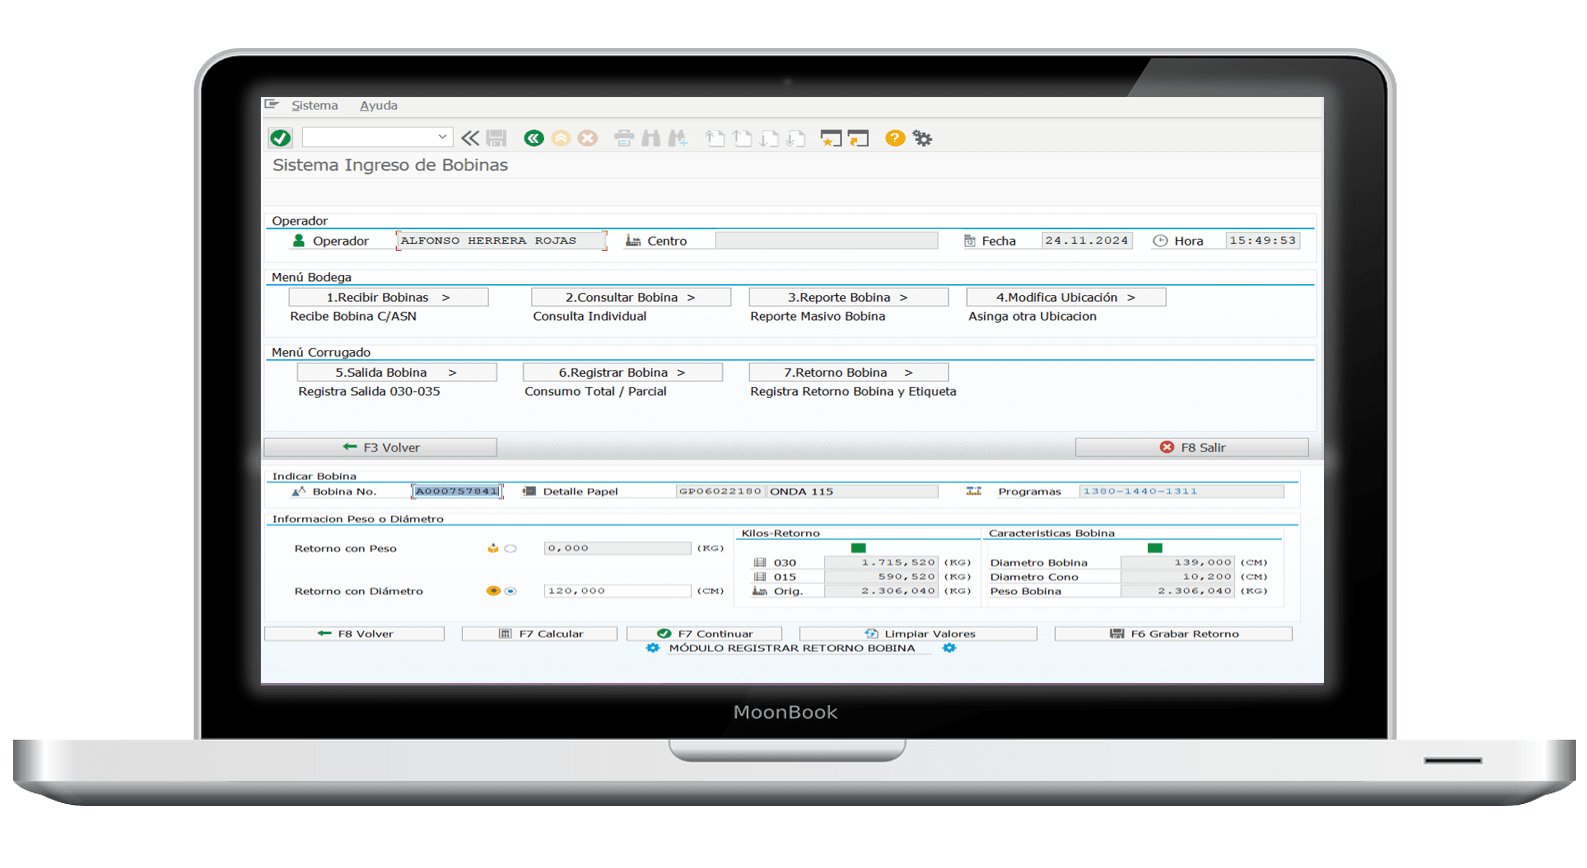Open the Sistema menu

(315, 105)
